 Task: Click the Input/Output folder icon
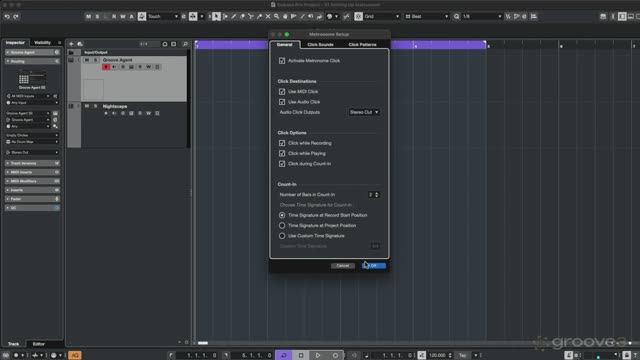(x=71, y=53)
